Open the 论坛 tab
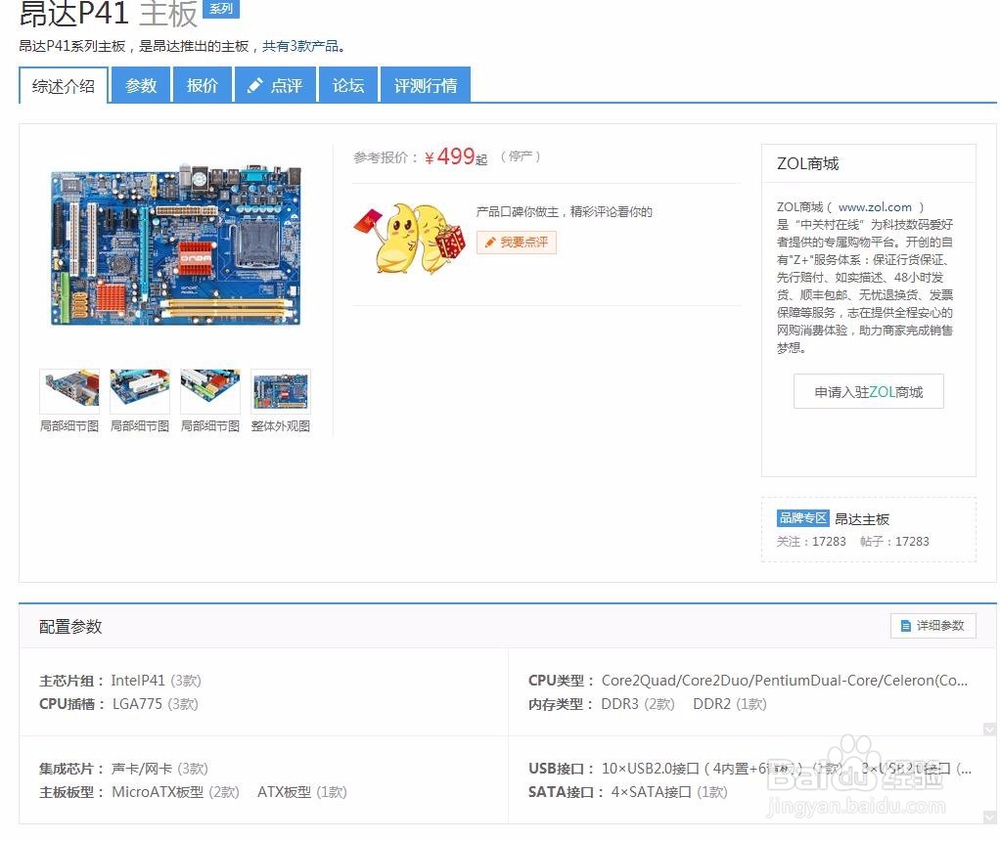The height and width of the screenshot is (841, 1000). [x=347, y=85]
